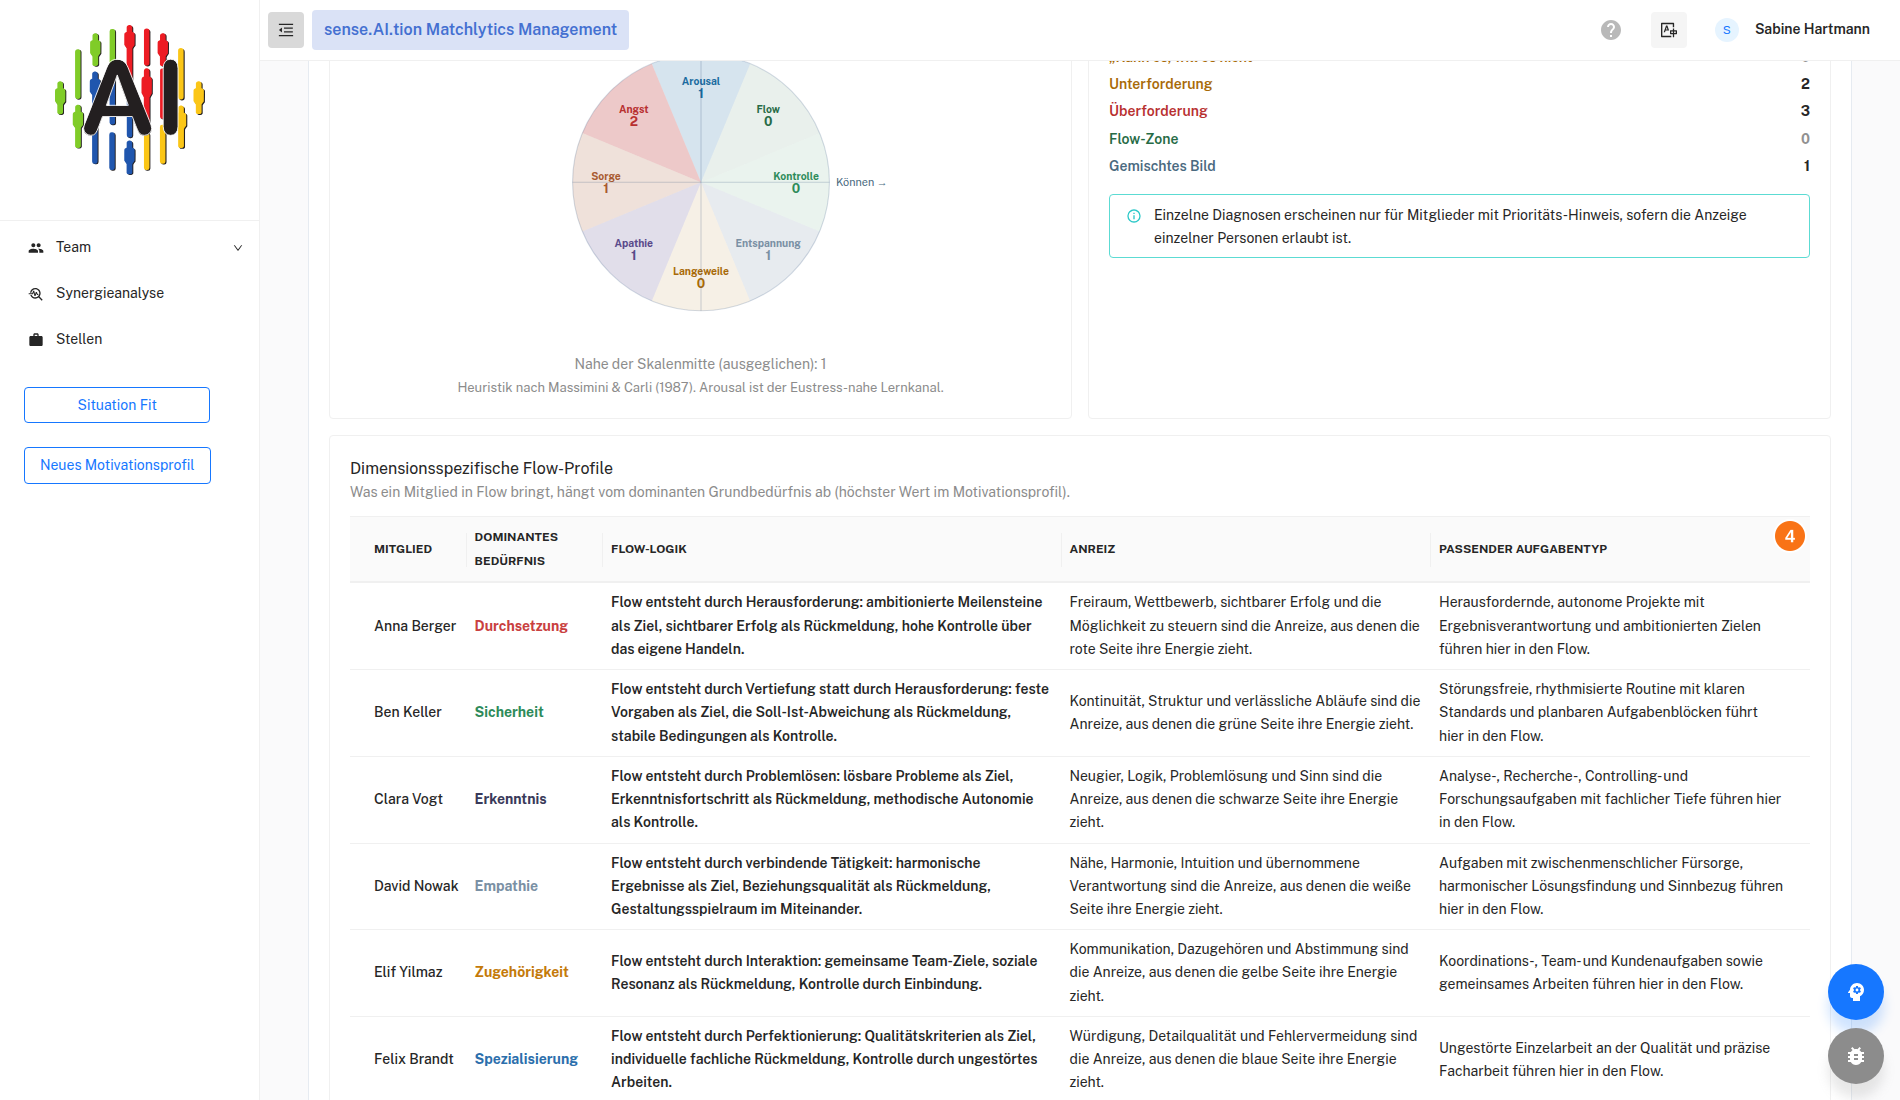Click the sense.AI.tion Matchlytics Management title

pyautogui.click(x=470, y=30)
